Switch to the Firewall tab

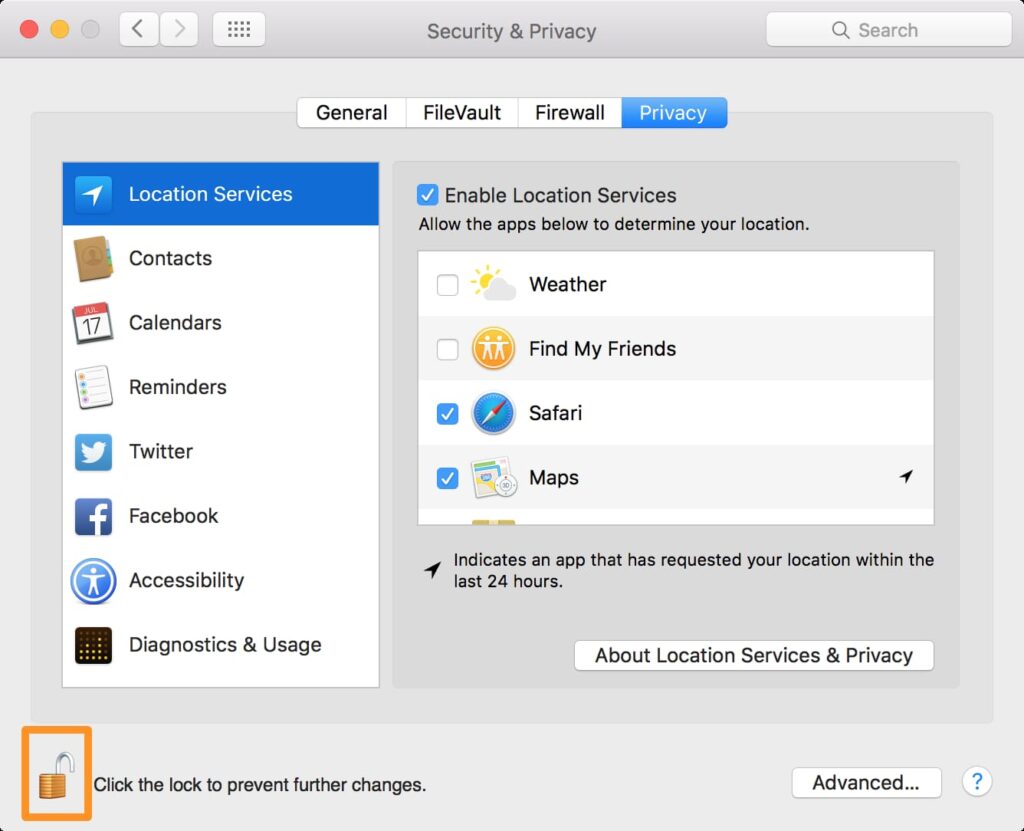click(569, 112)
